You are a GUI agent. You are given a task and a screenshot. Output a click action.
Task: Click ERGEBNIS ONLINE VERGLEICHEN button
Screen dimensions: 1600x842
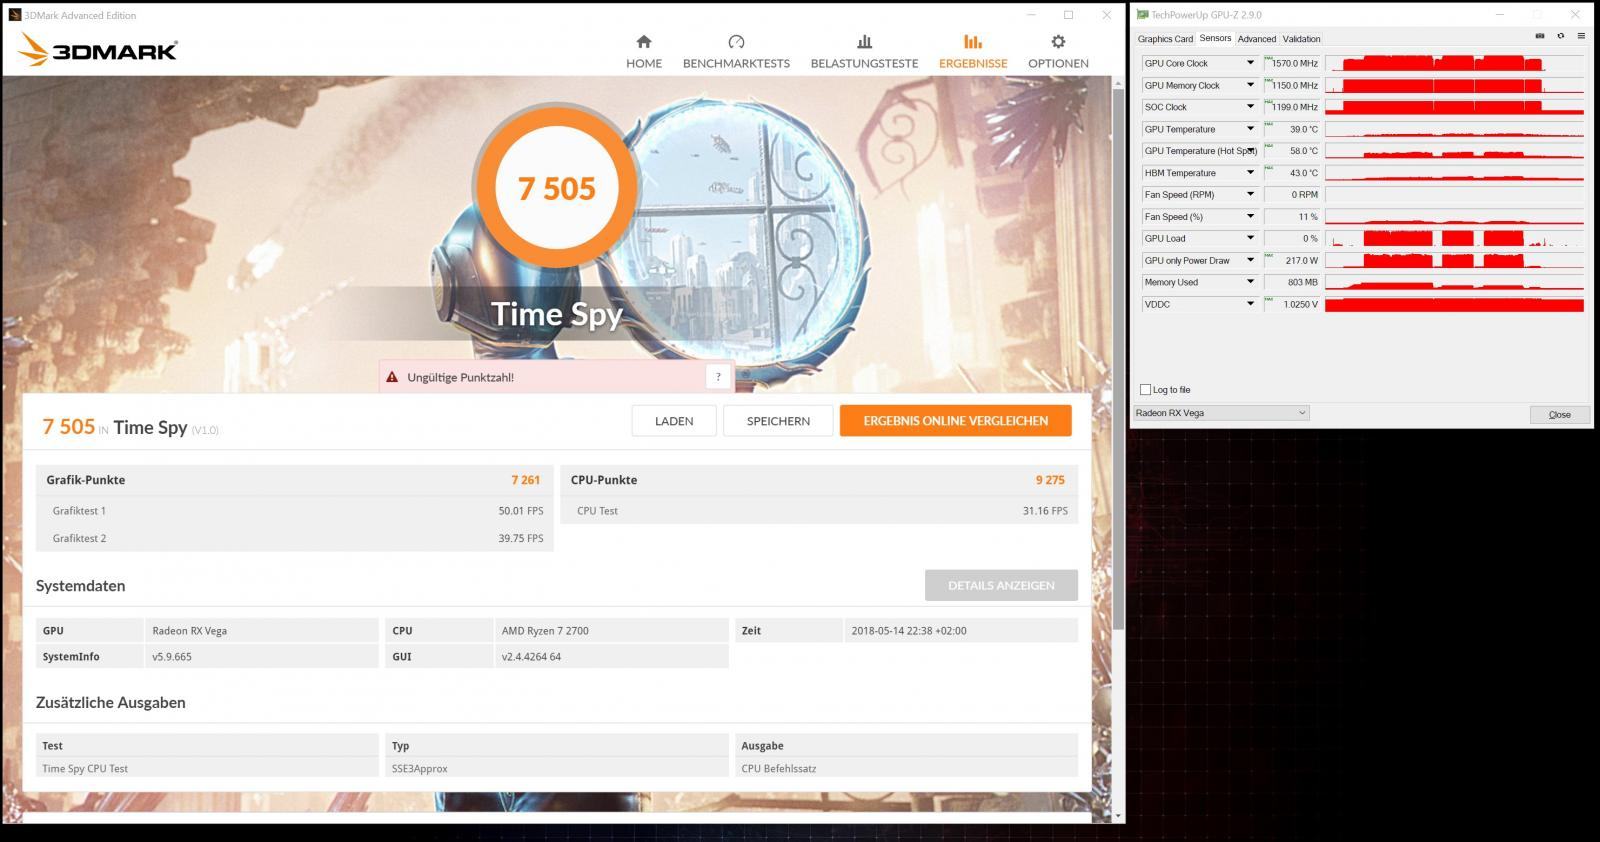(955, 421)
